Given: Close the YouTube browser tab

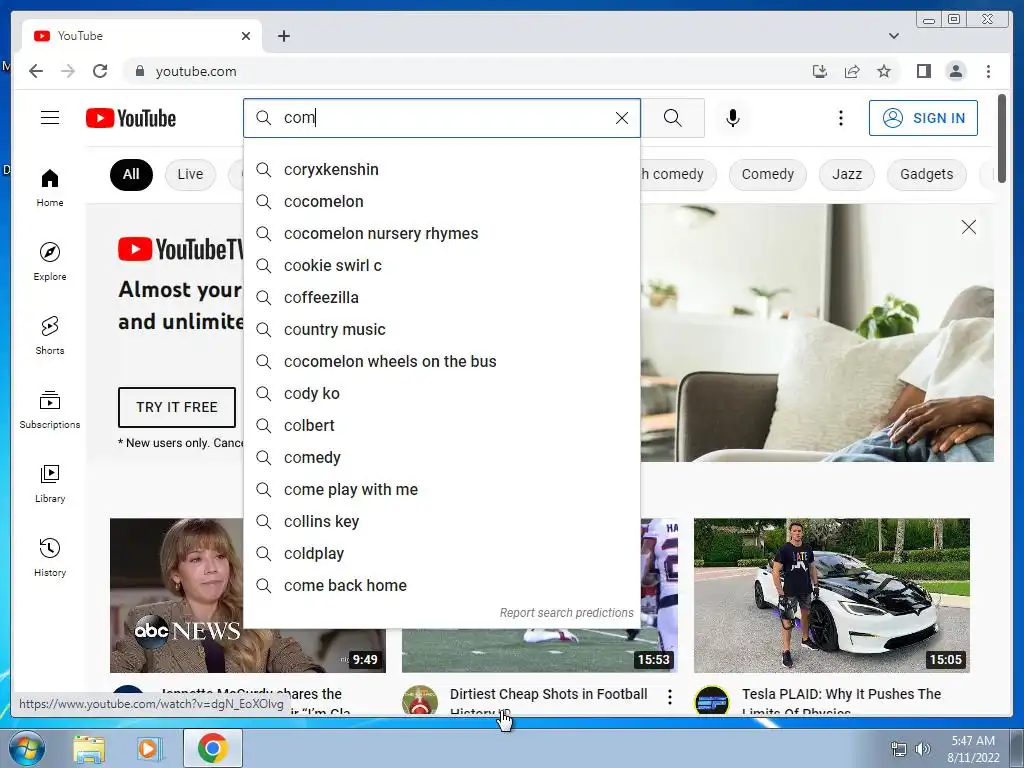Looking at the screenshot, I should click(246, 36).
